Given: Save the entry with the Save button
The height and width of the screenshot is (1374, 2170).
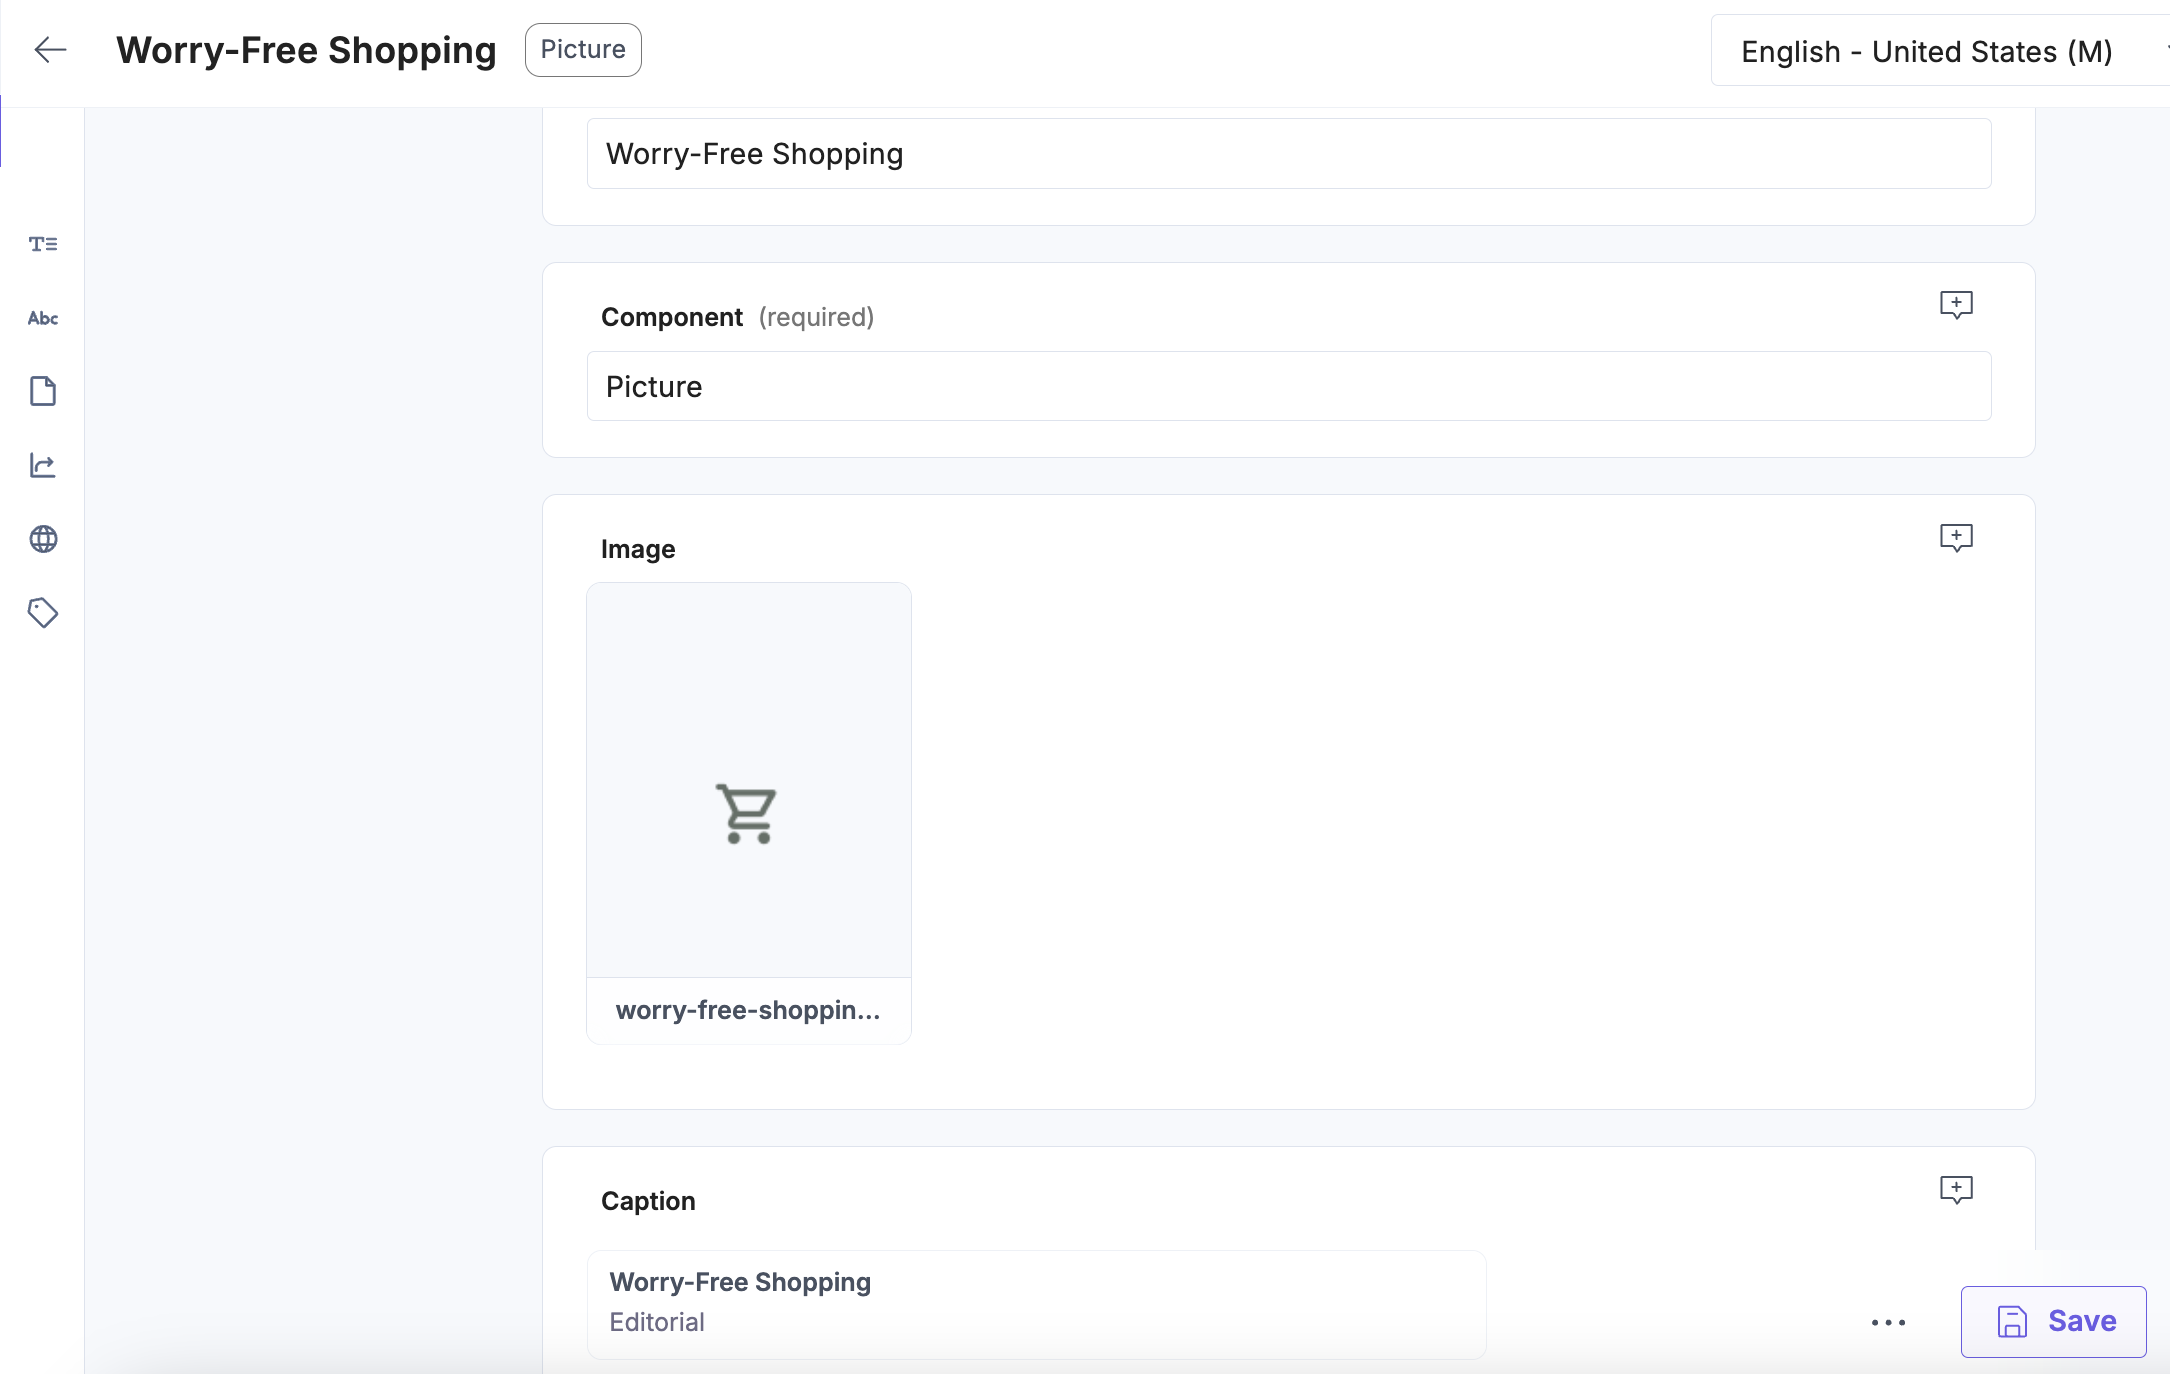Looking at the screenshot, I should click(2053, 1321).
